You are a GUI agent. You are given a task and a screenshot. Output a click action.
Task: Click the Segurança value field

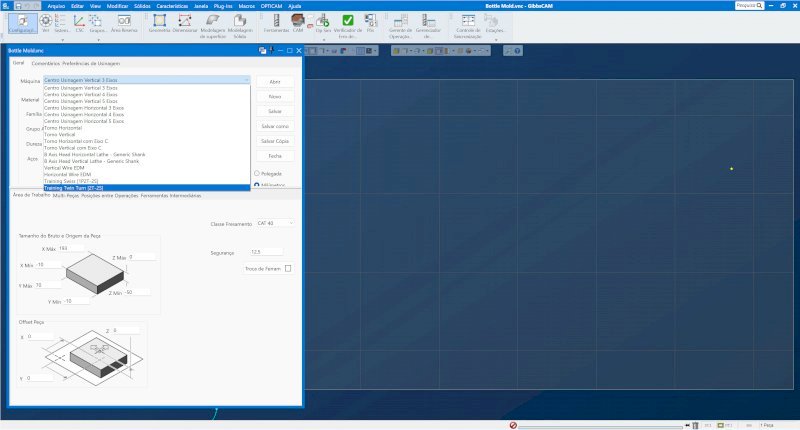[x=266, y=251]
